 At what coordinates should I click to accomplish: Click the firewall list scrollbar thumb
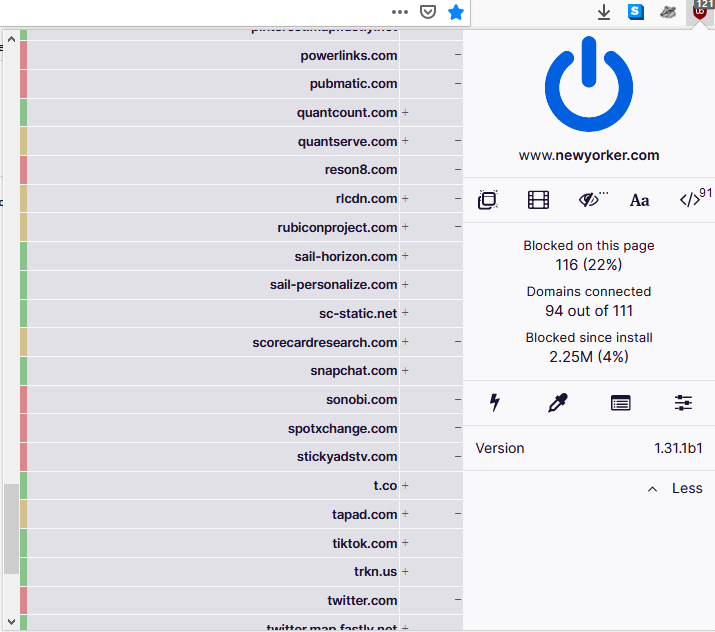[x=11, y=529]
